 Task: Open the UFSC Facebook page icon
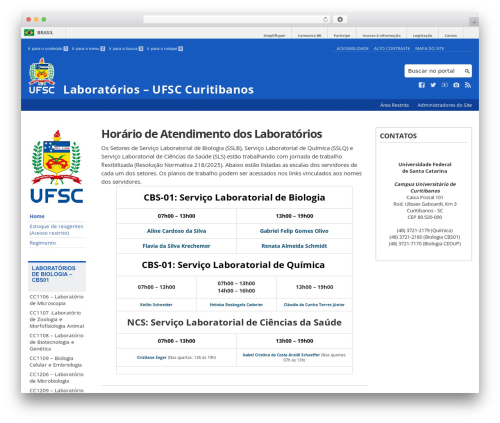(x=422, y=85)
